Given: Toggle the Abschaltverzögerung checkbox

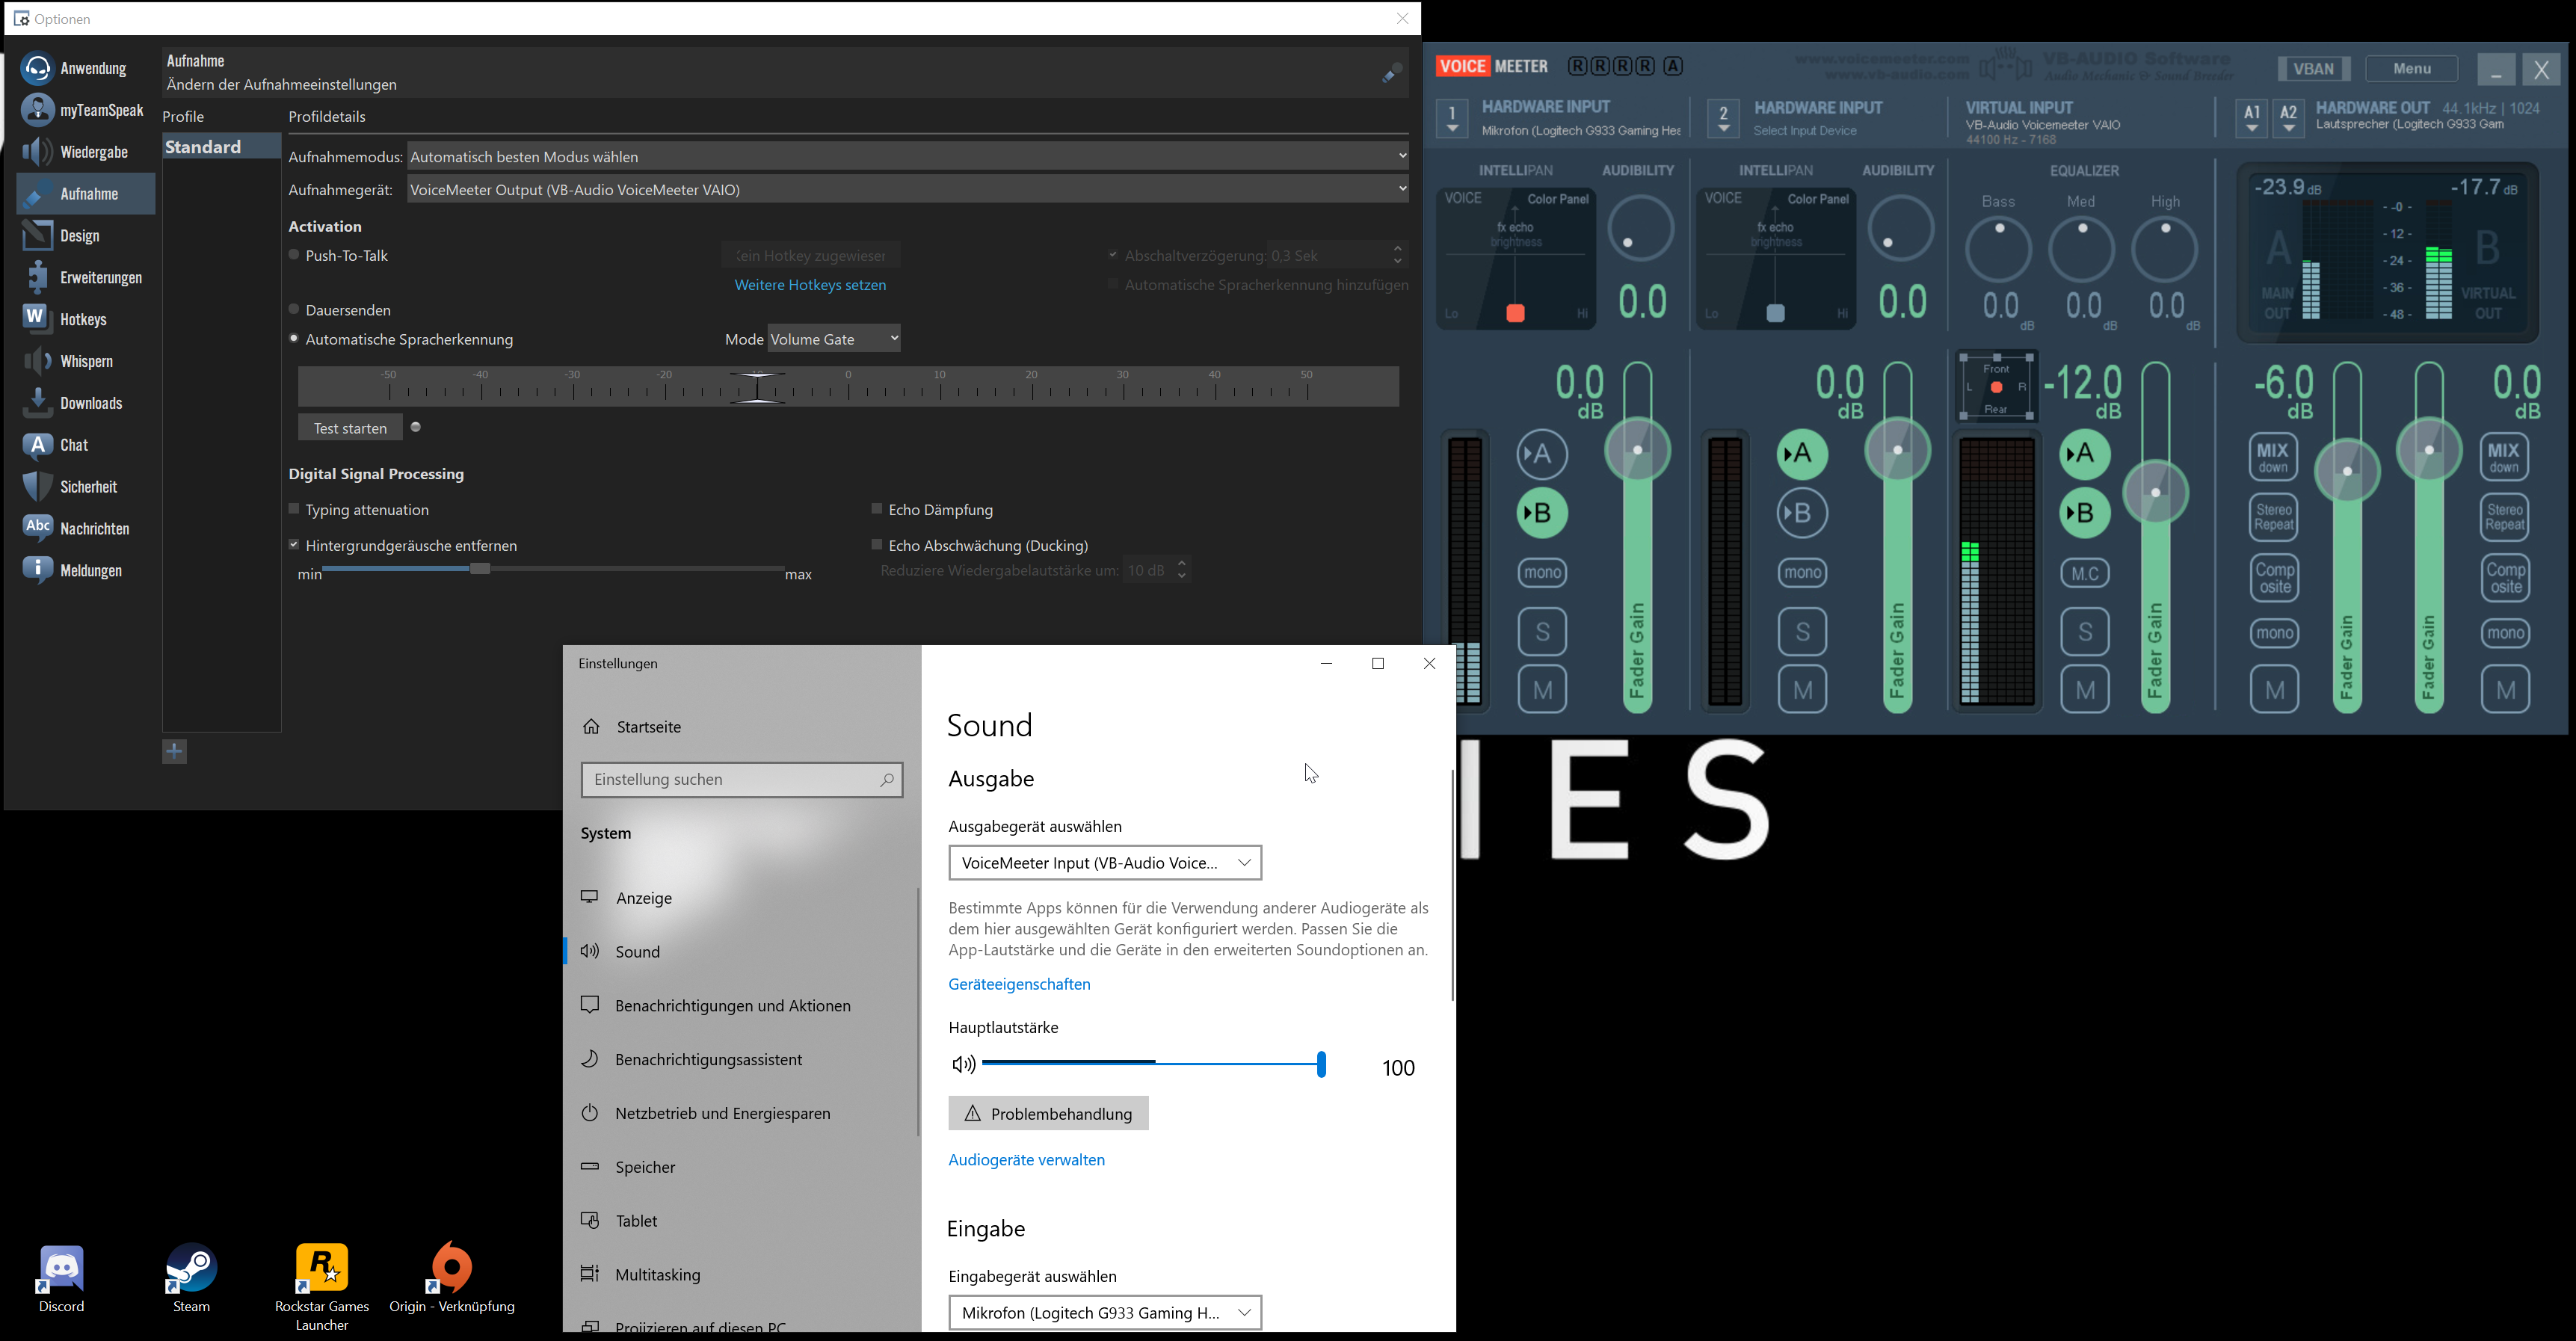Looking at the screenshot, I should (1112, 255).
